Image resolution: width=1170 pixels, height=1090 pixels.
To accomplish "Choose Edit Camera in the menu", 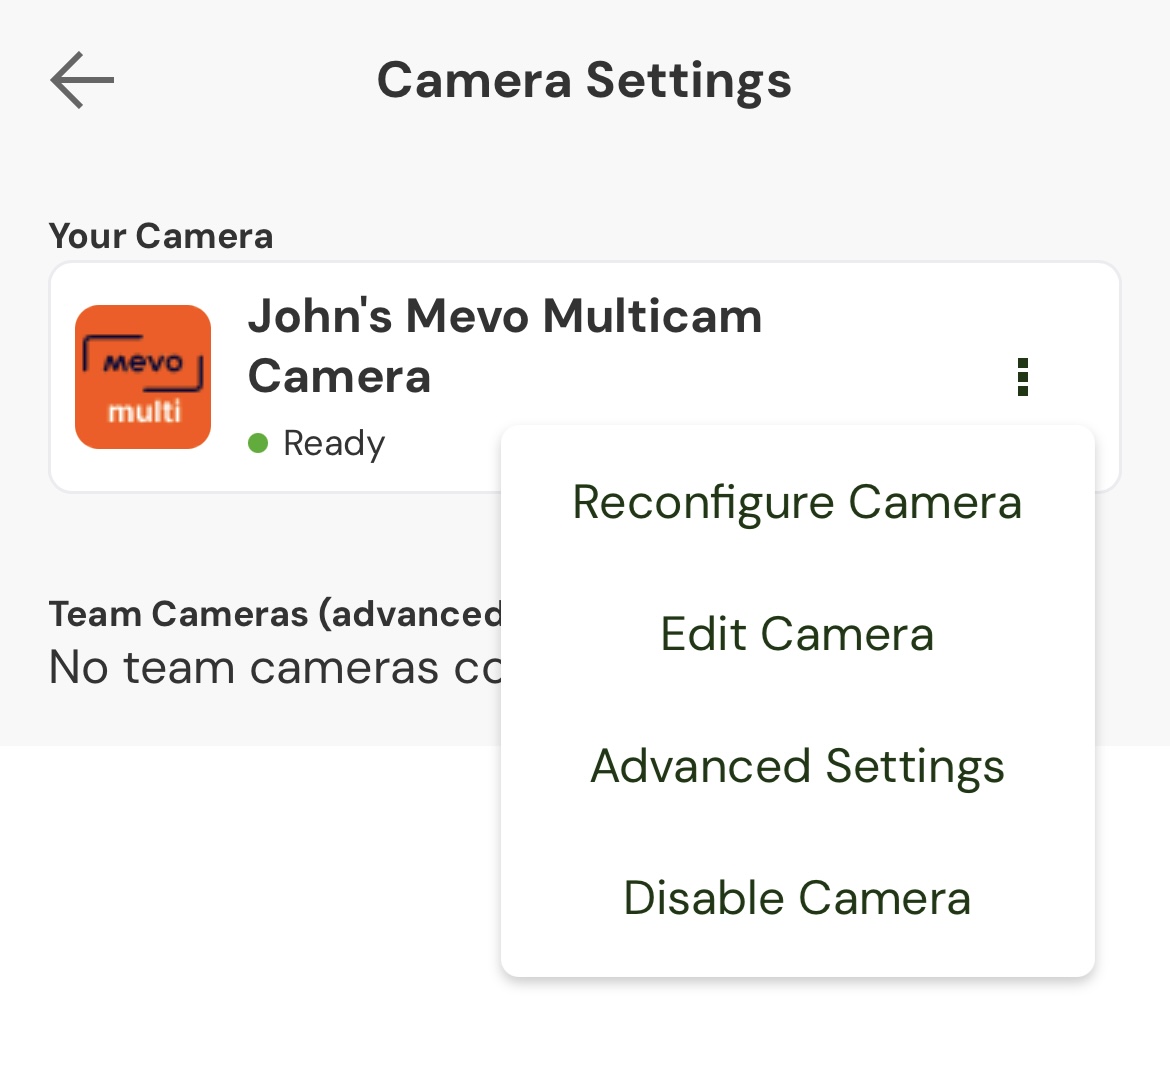I will coord(798,634).
